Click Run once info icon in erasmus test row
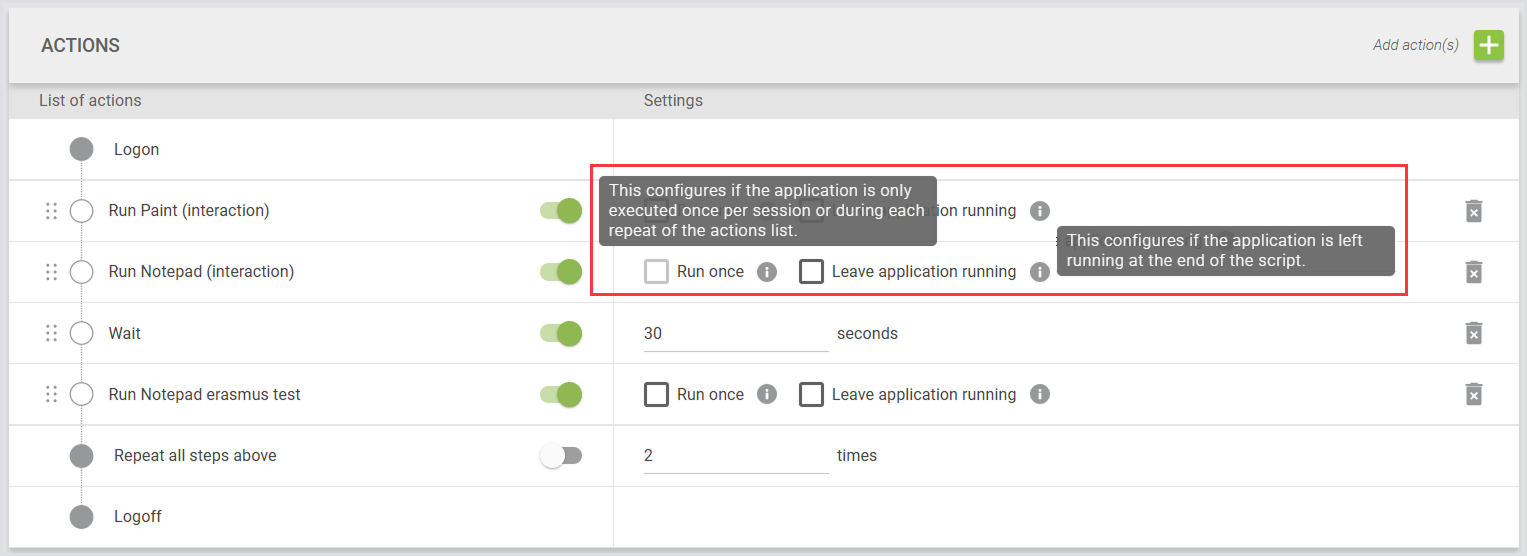The height and width of the screenshot is (556, 1527). (x=767, y=394)
